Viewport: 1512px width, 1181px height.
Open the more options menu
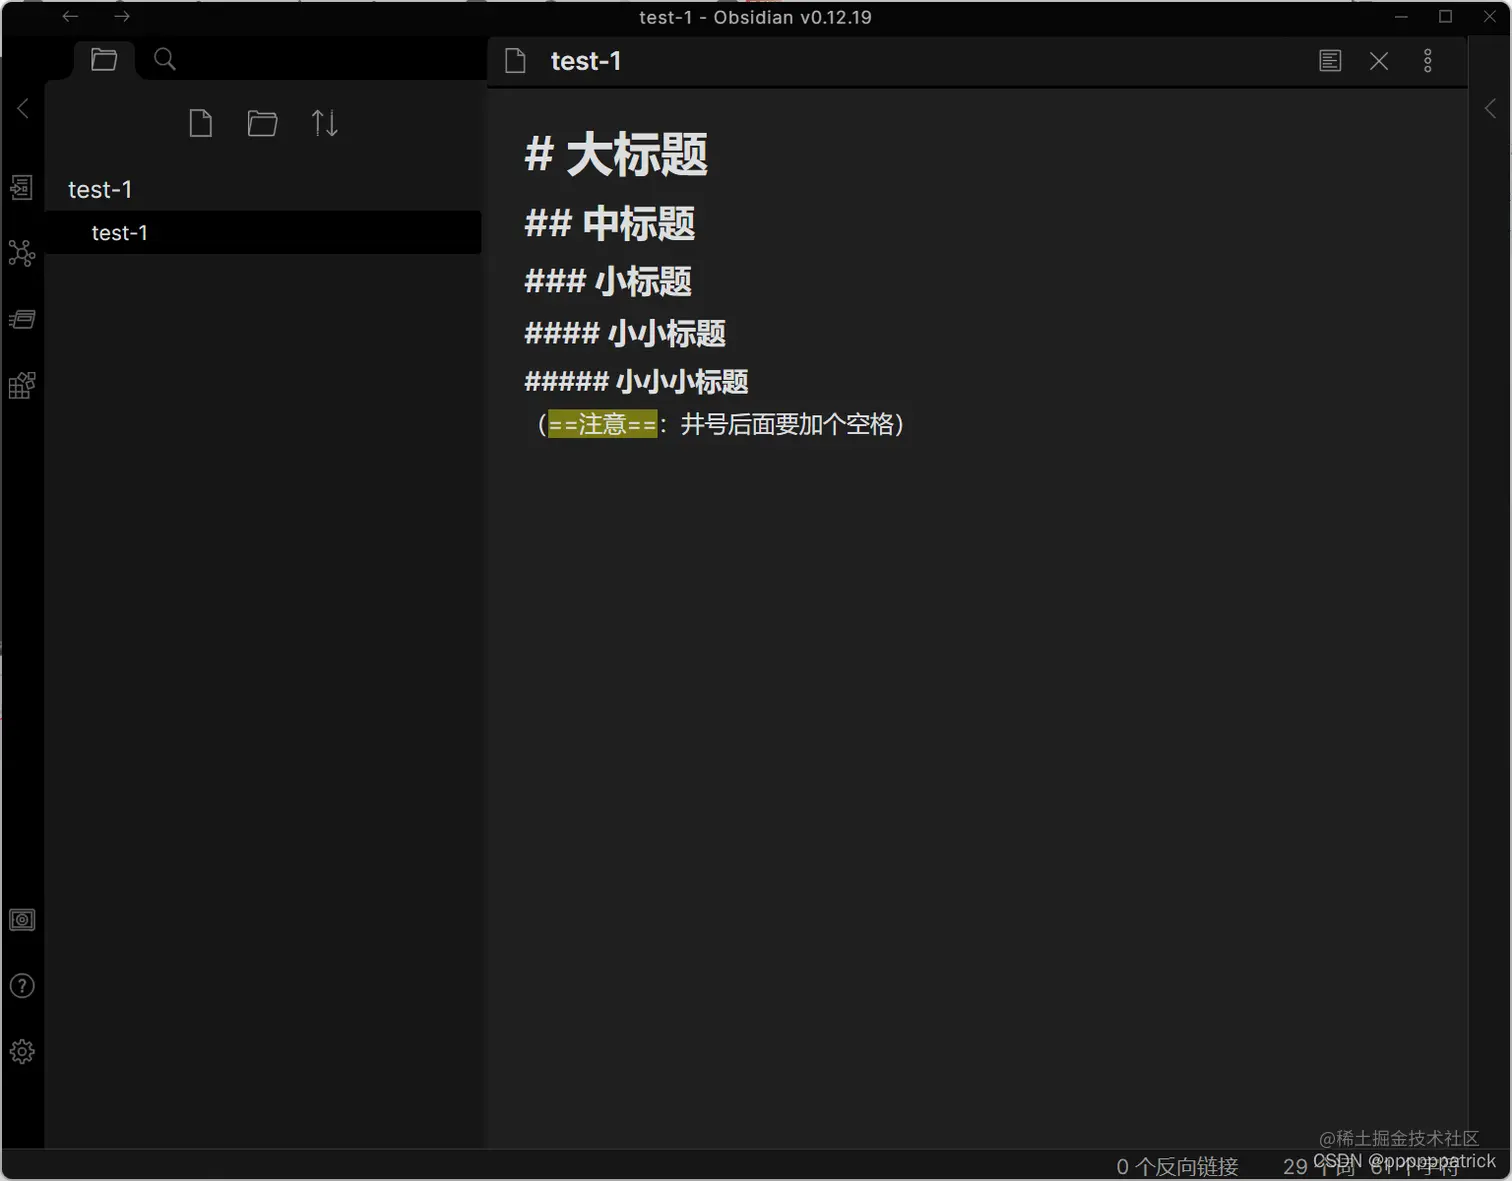(1428, 61)
